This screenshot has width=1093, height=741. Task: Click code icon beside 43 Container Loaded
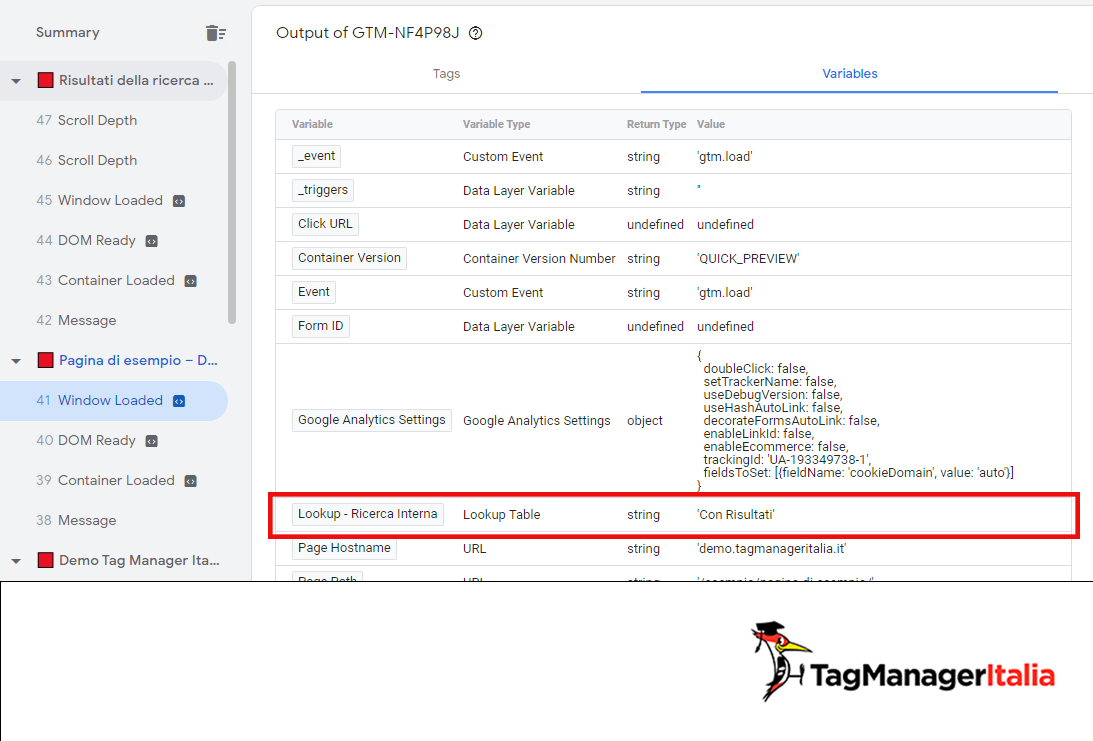pos(190,281)
